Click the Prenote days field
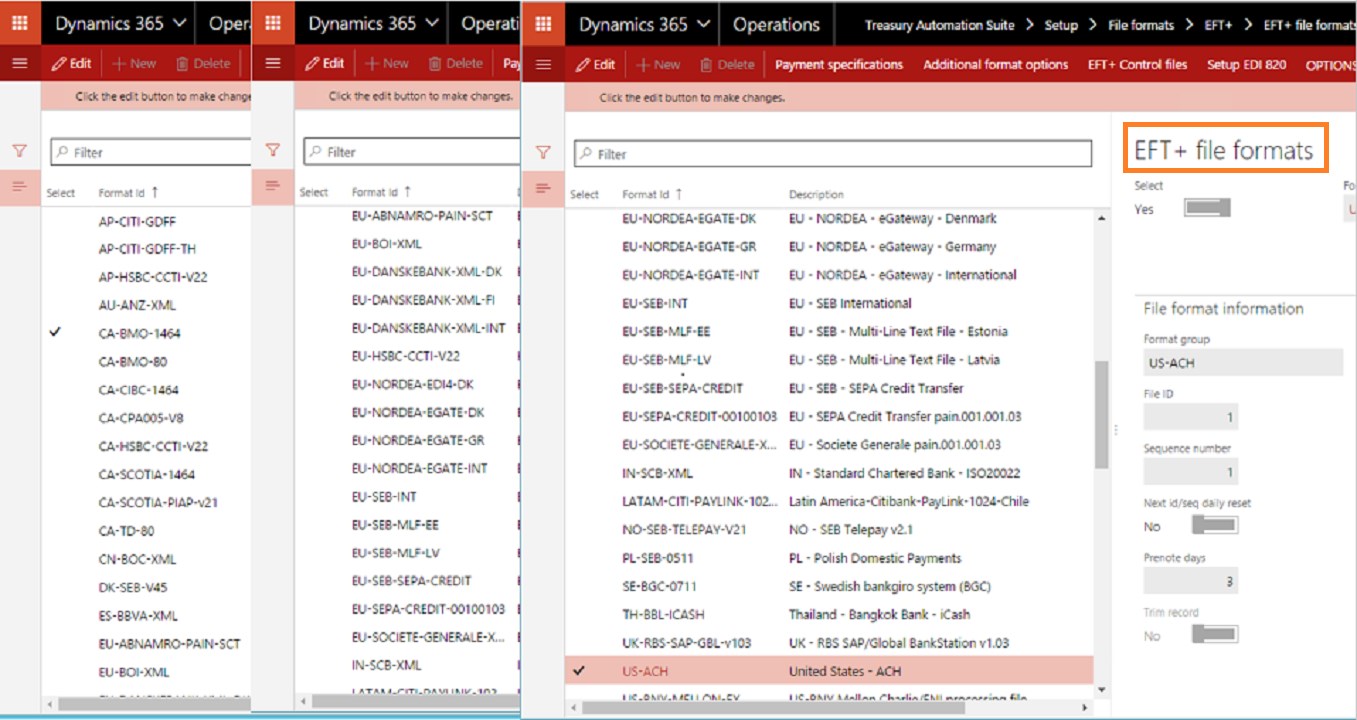Viewport: 1357px width, 720px height. 1190,580
